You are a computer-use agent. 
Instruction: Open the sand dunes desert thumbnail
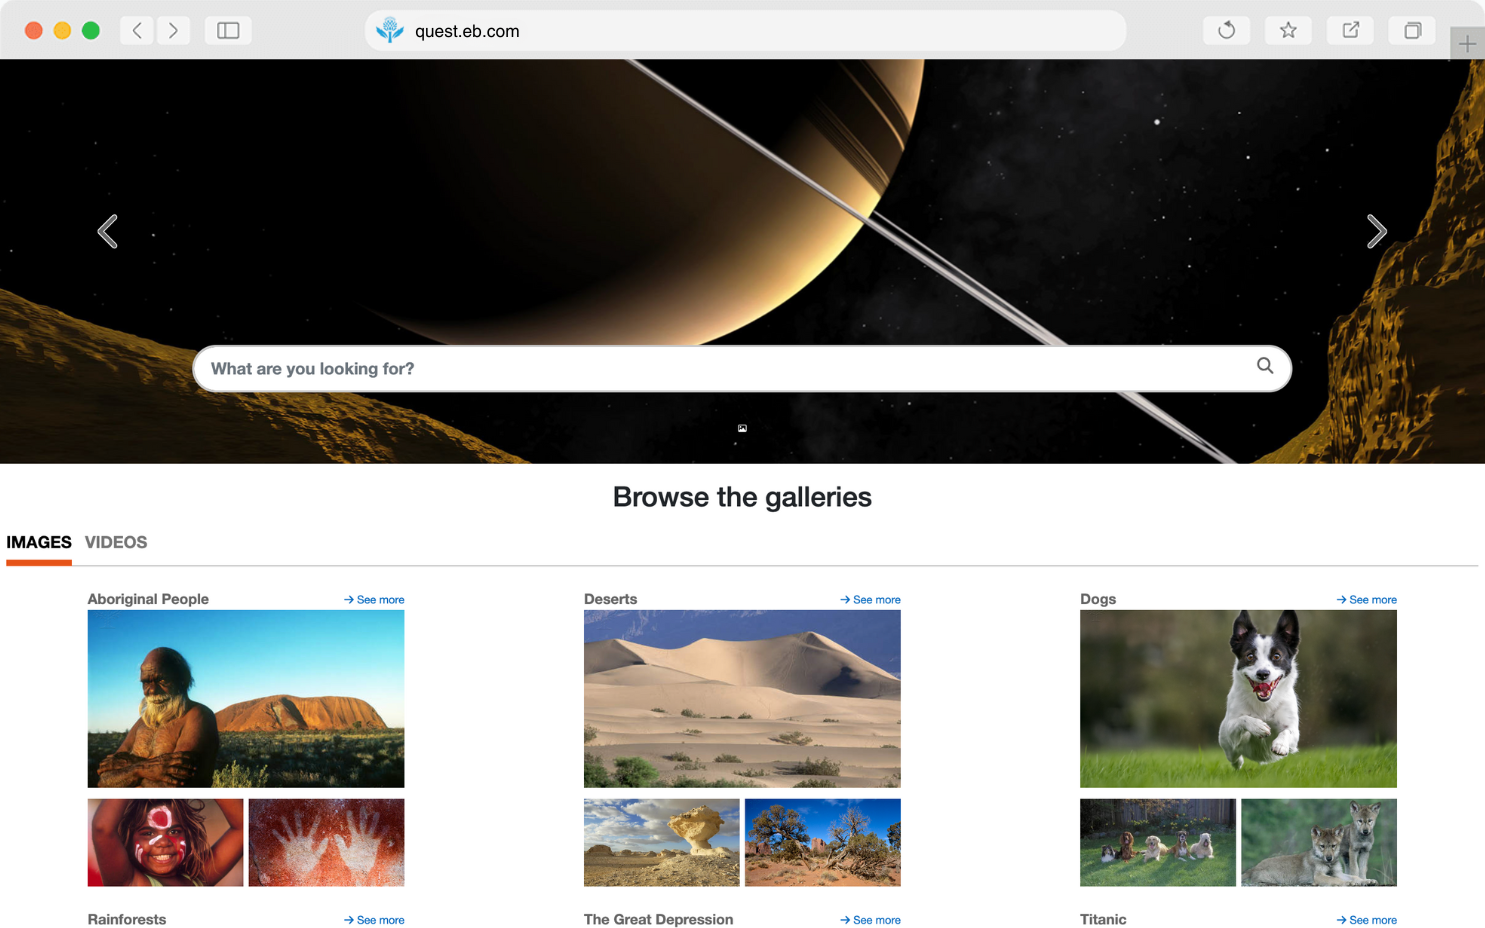[742, 699]
